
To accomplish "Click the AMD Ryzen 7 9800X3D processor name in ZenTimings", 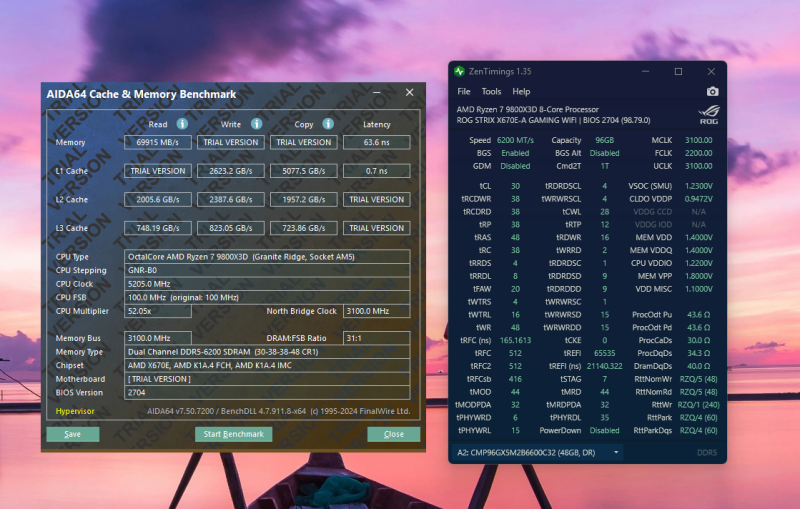I will (528, 109).
